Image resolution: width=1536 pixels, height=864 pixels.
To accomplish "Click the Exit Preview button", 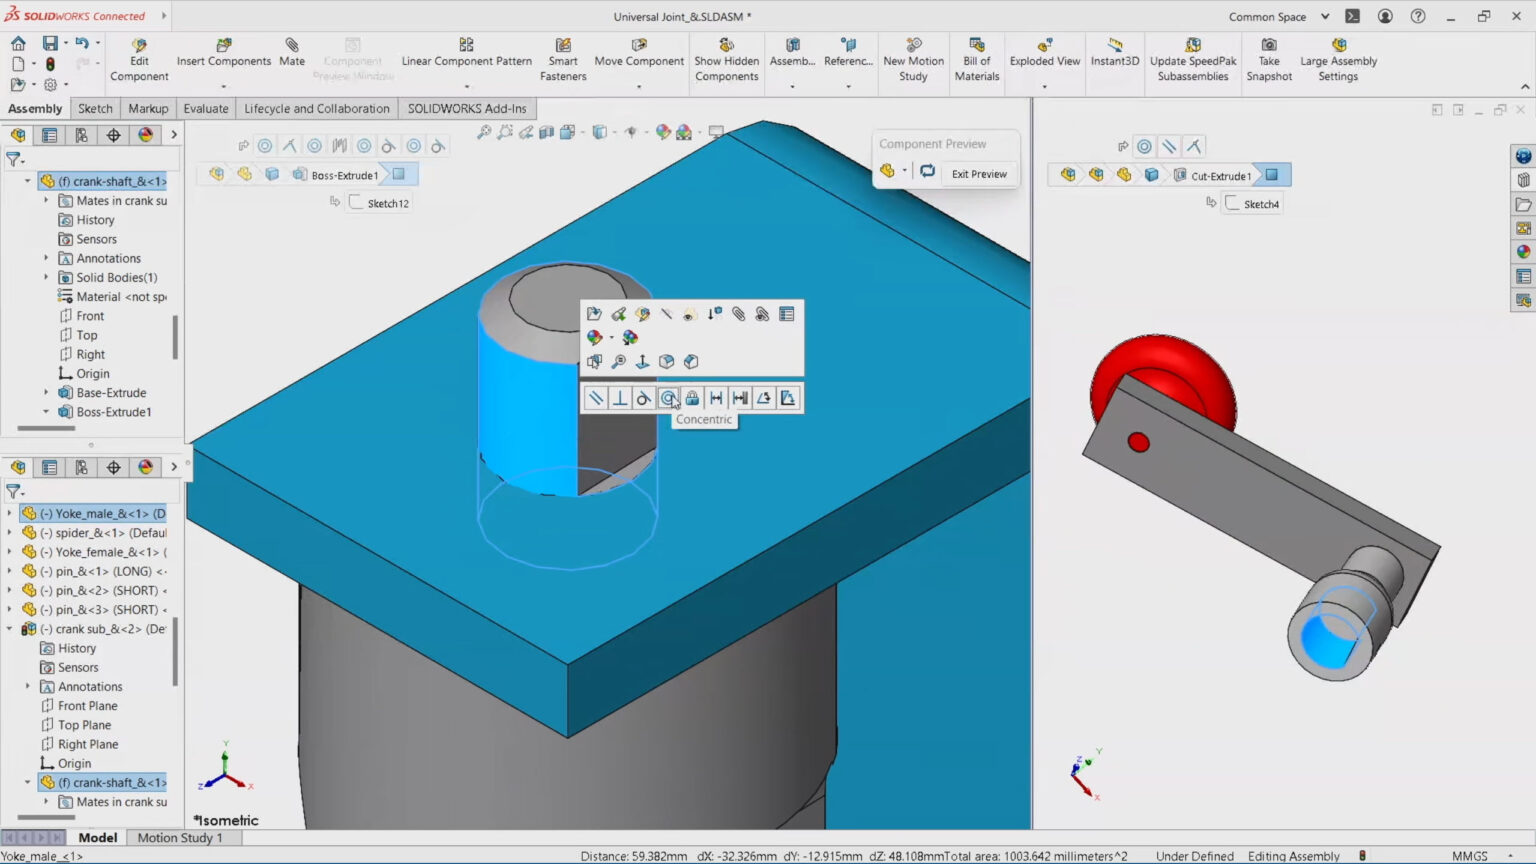I will 978,173.
